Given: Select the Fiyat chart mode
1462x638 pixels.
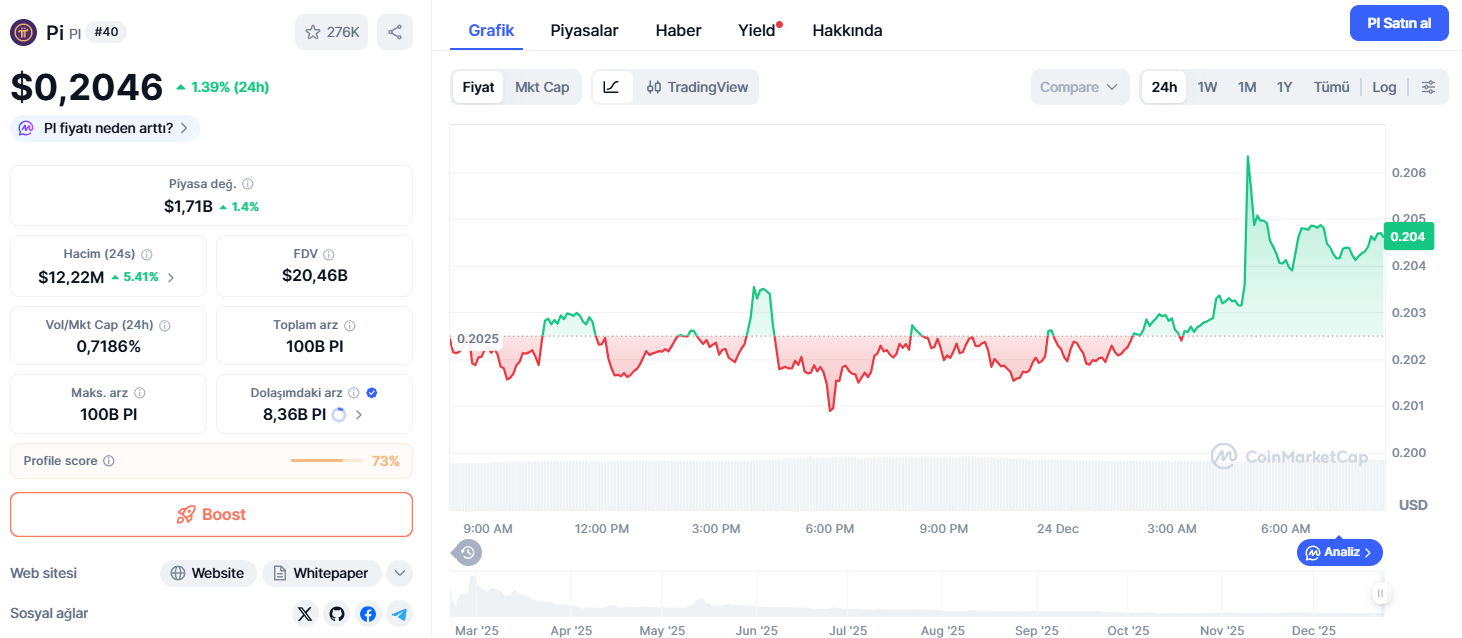Looking at the screenshot, I should (x=478, y=87).
